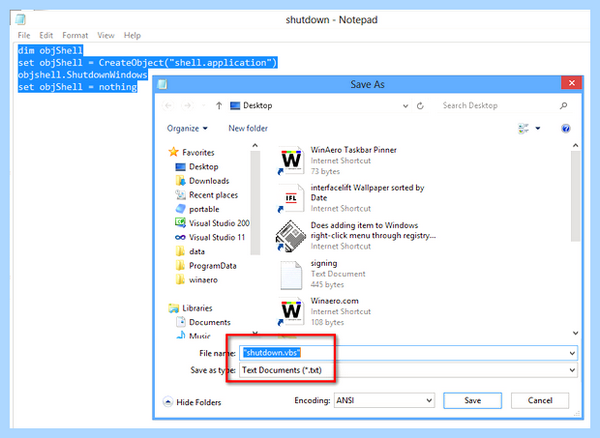Open ProgramData folder in sidebar
Viewport: 600px width, 438px height.
tap(205, 265)
